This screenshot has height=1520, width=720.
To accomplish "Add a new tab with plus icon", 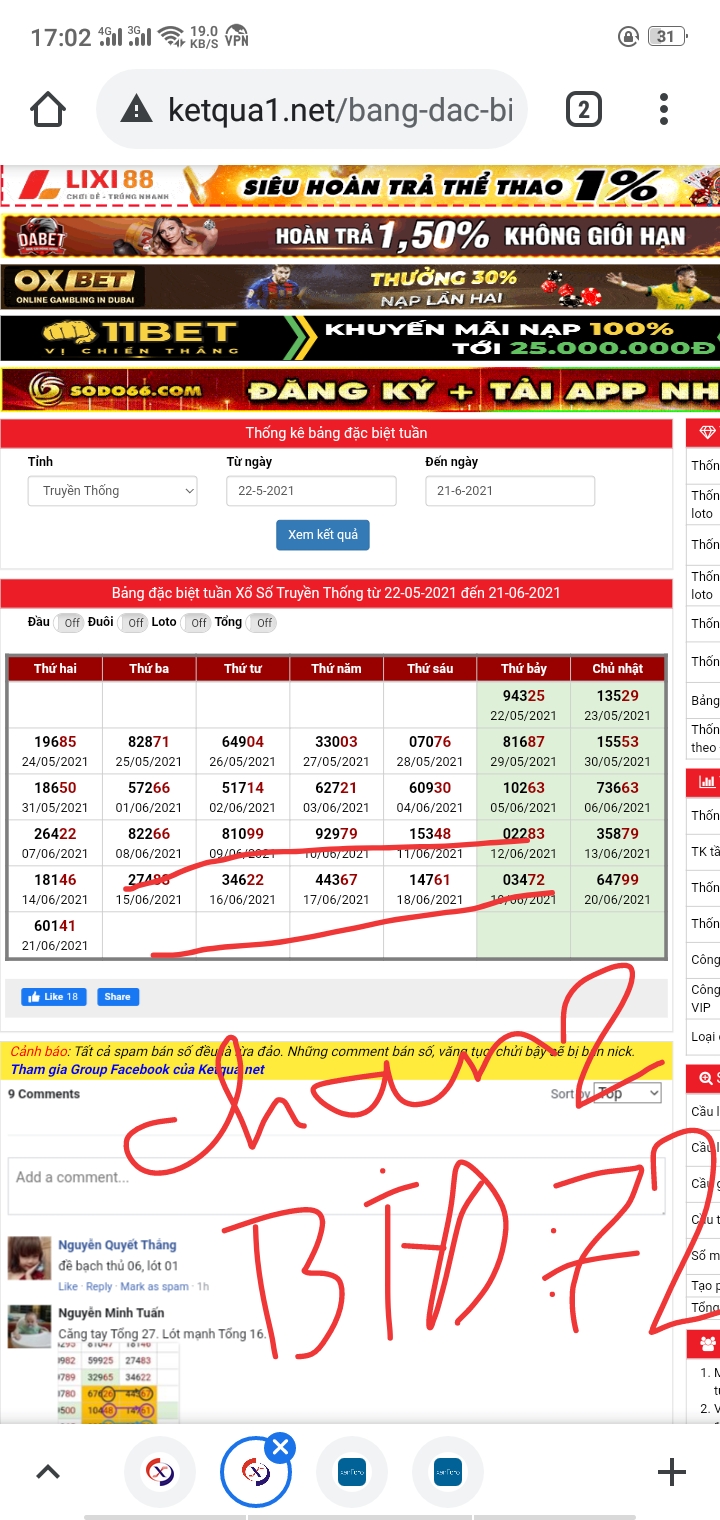I will tap(671, 1471).
